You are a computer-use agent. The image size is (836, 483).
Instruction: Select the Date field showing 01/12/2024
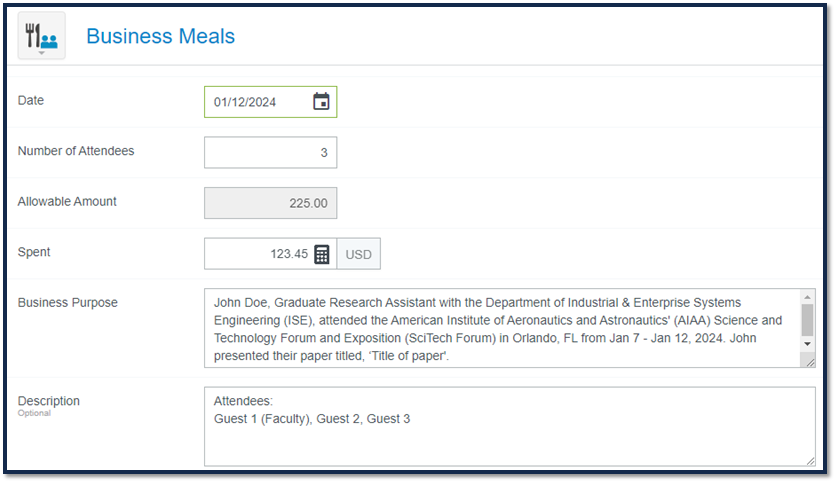(x=270, y=102)
